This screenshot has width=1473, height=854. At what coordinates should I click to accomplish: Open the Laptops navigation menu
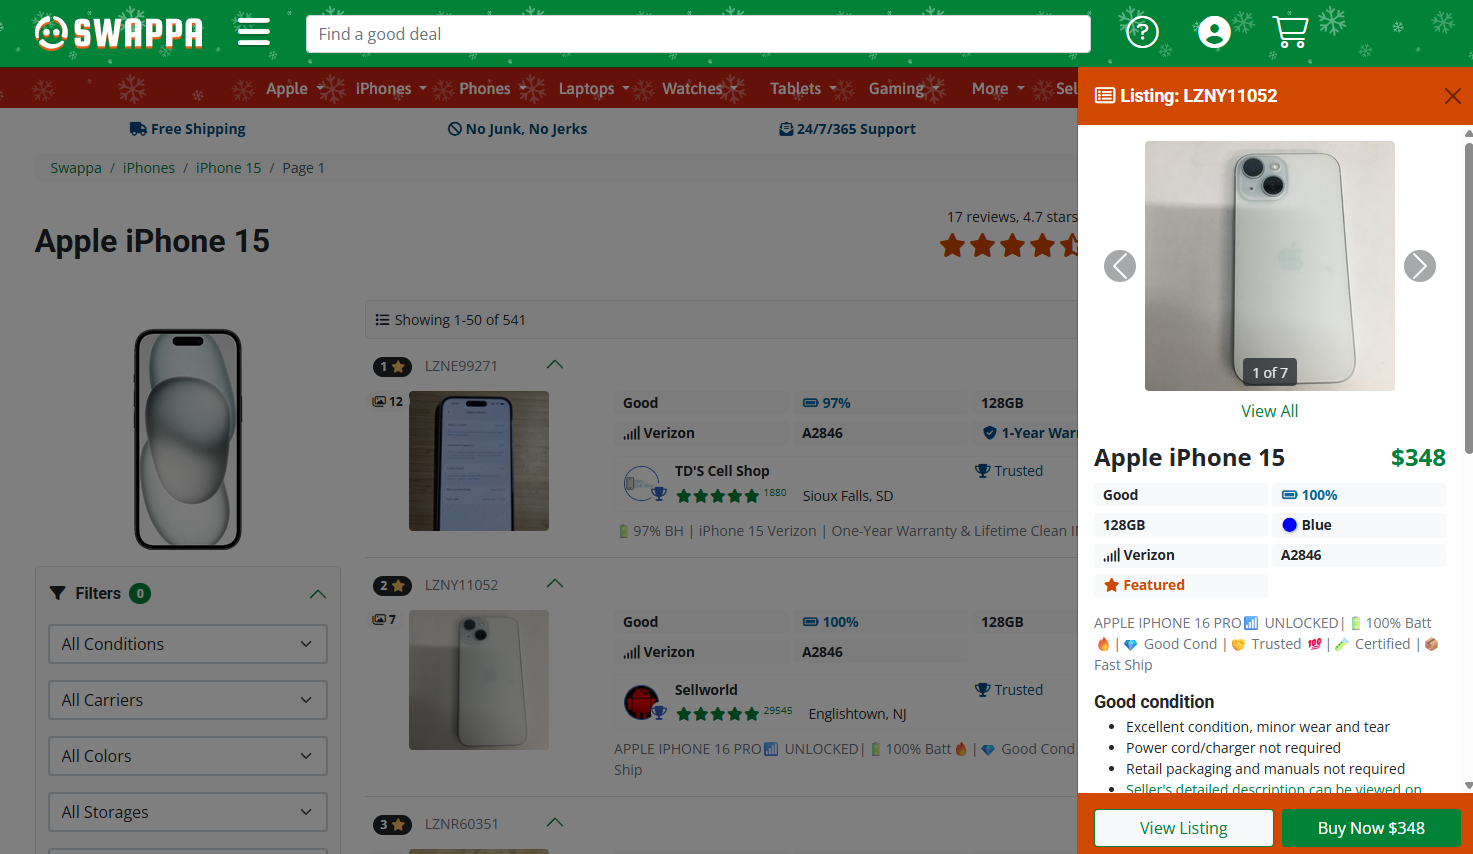coord(593,89)
